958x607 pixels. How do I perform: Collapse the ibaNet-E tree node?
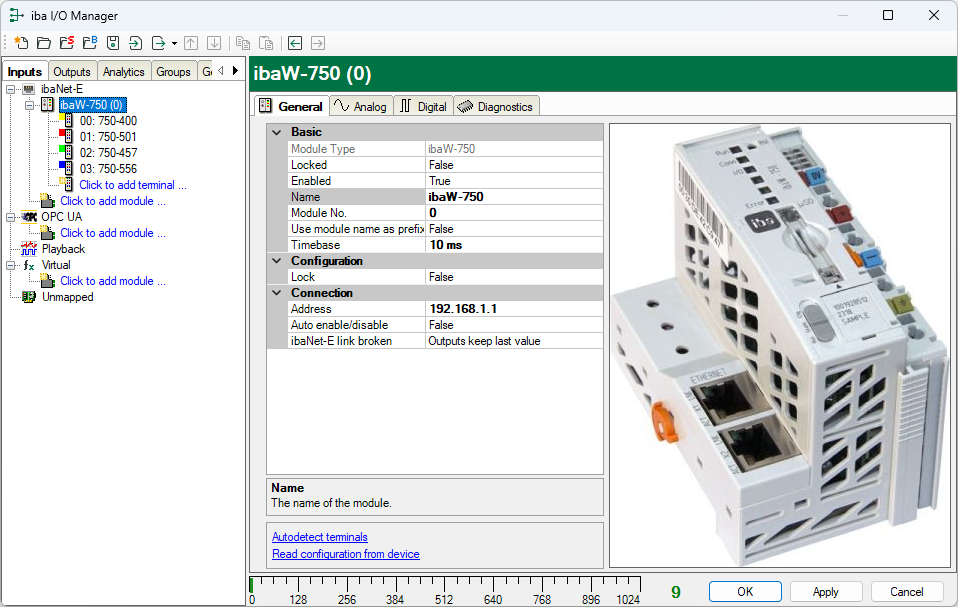(10, 89)
